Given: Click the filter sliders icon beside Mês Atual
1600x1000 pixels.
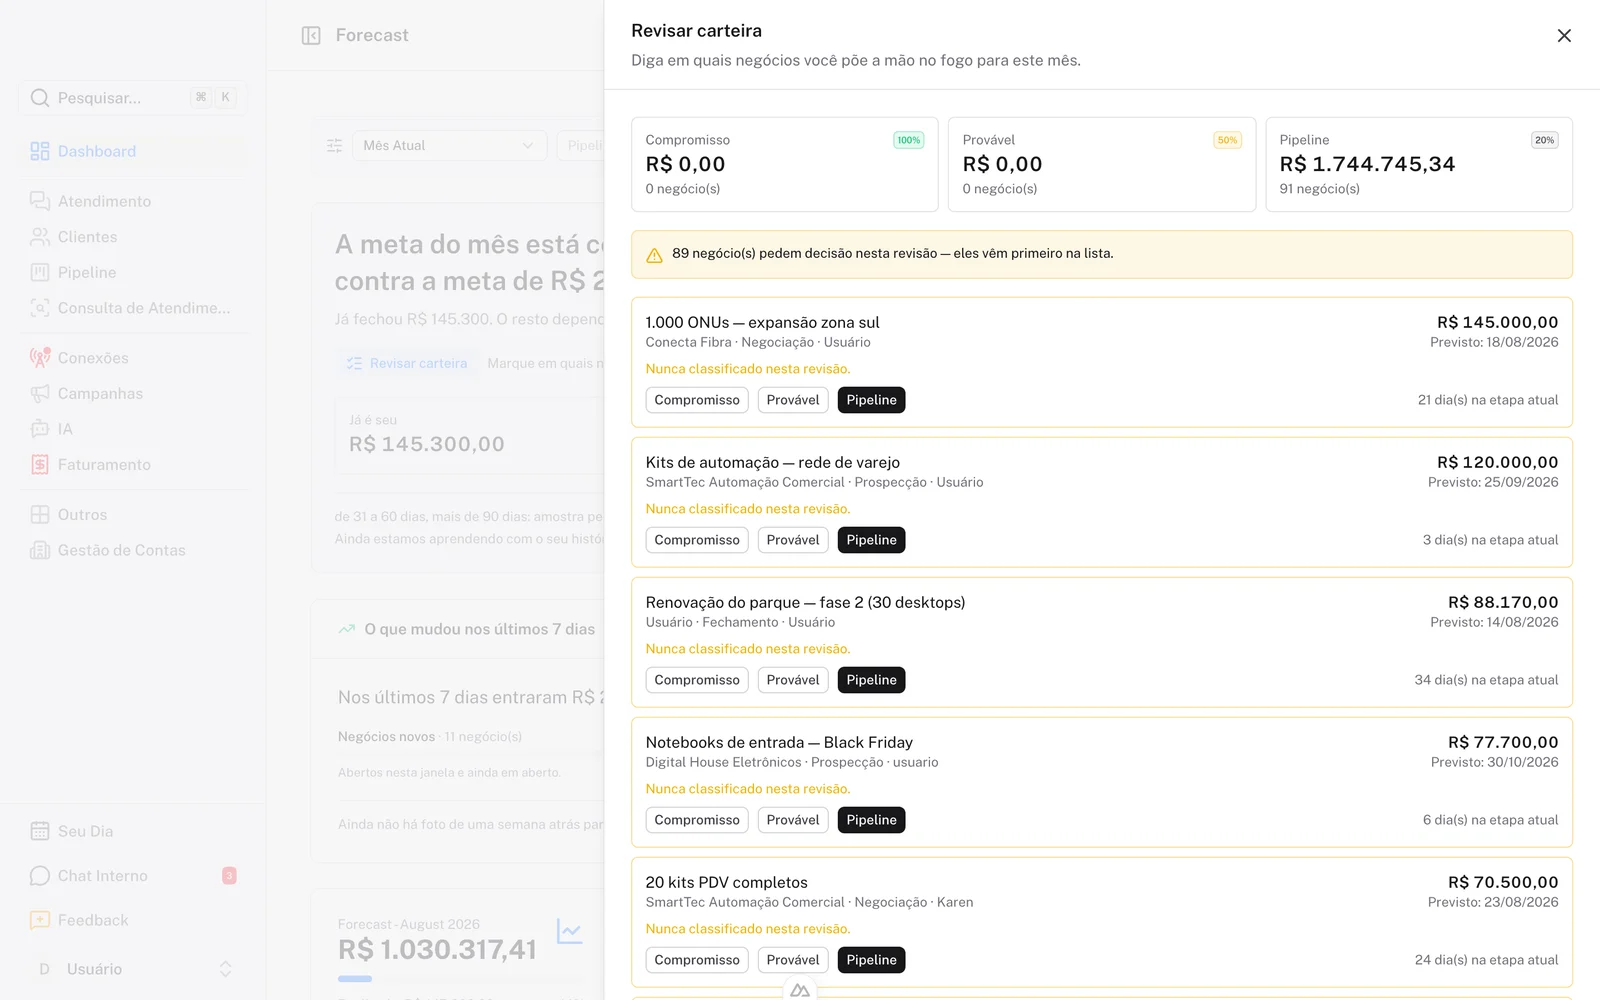Looking at the screenshot, I should coord(335,146).
